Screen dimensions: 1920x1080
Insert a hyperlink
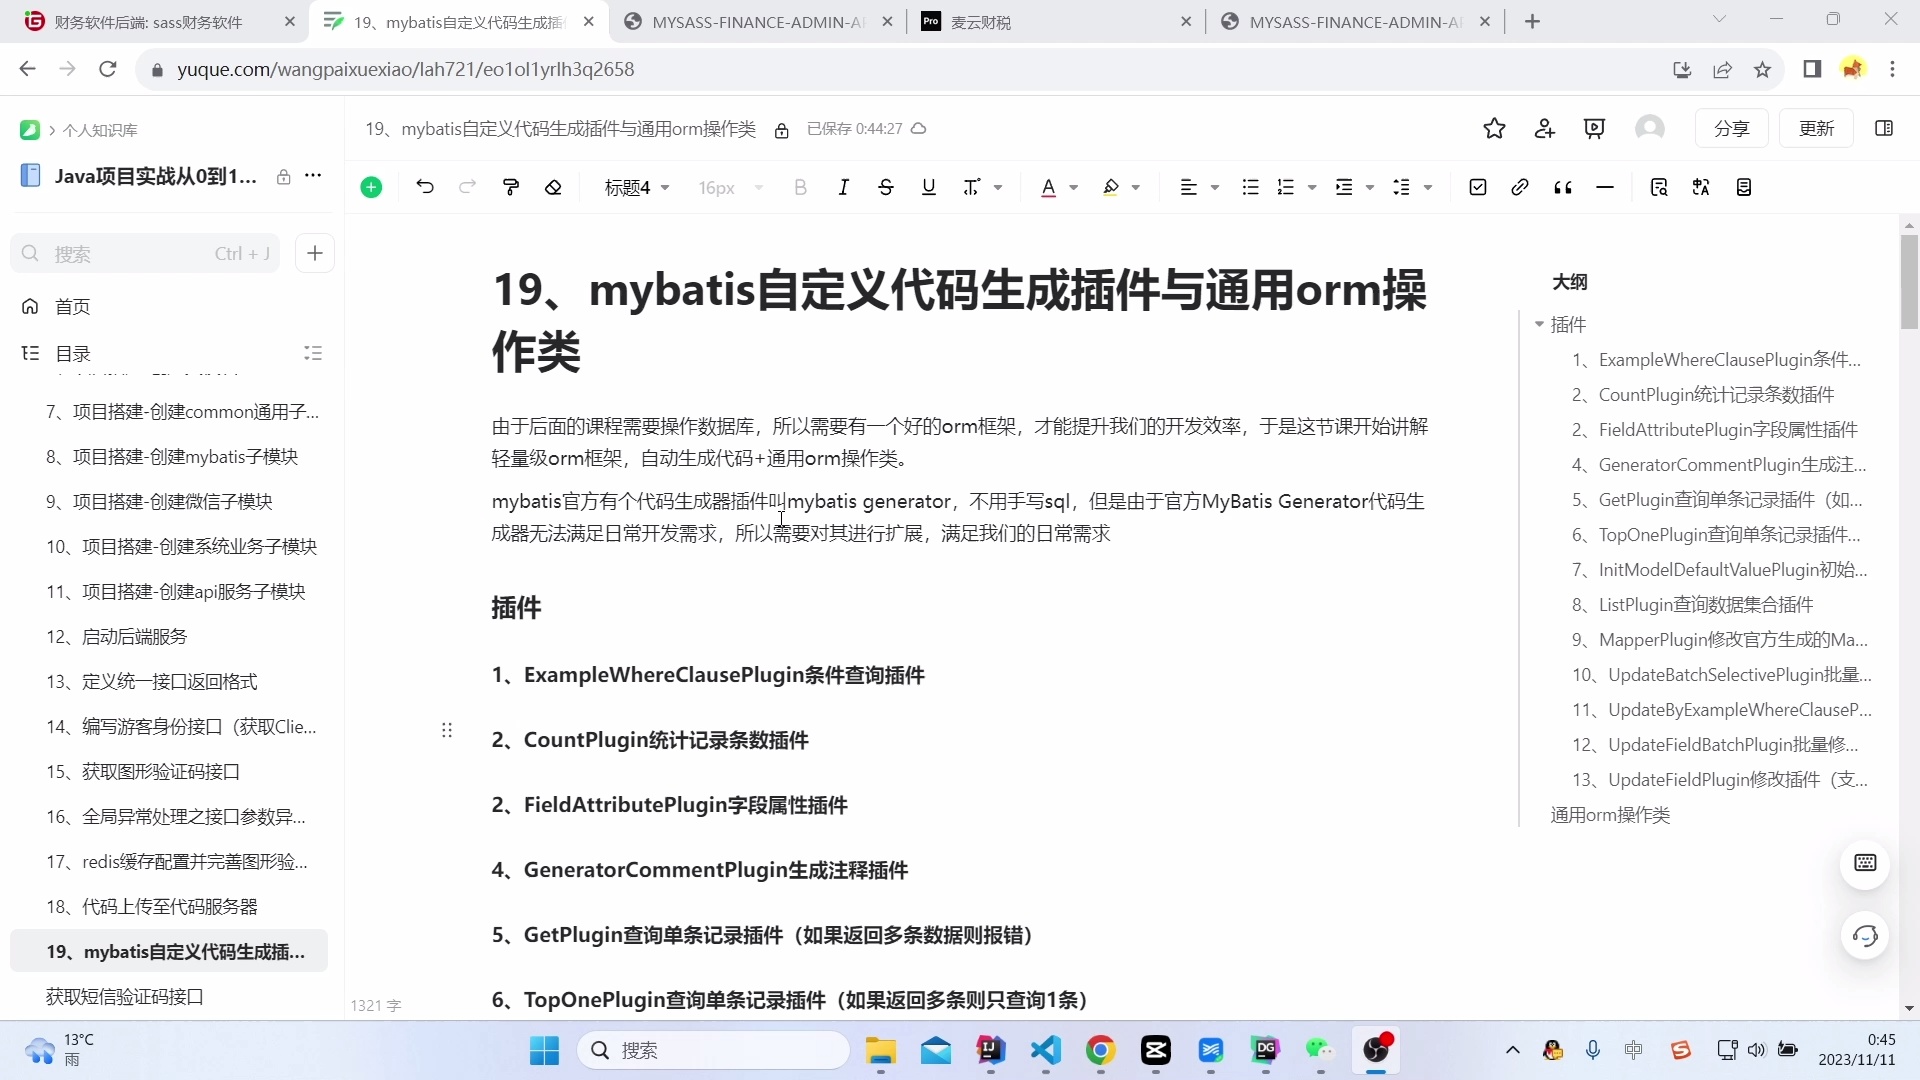coord(1520,187)
